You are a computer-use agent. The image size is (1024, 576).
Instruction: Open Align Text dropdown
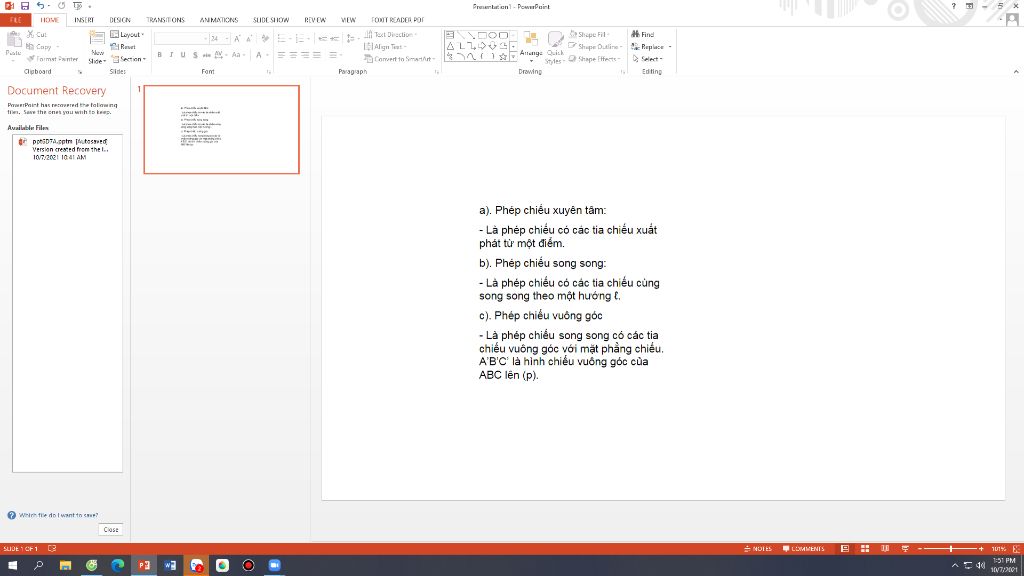[x=385, y=46]
